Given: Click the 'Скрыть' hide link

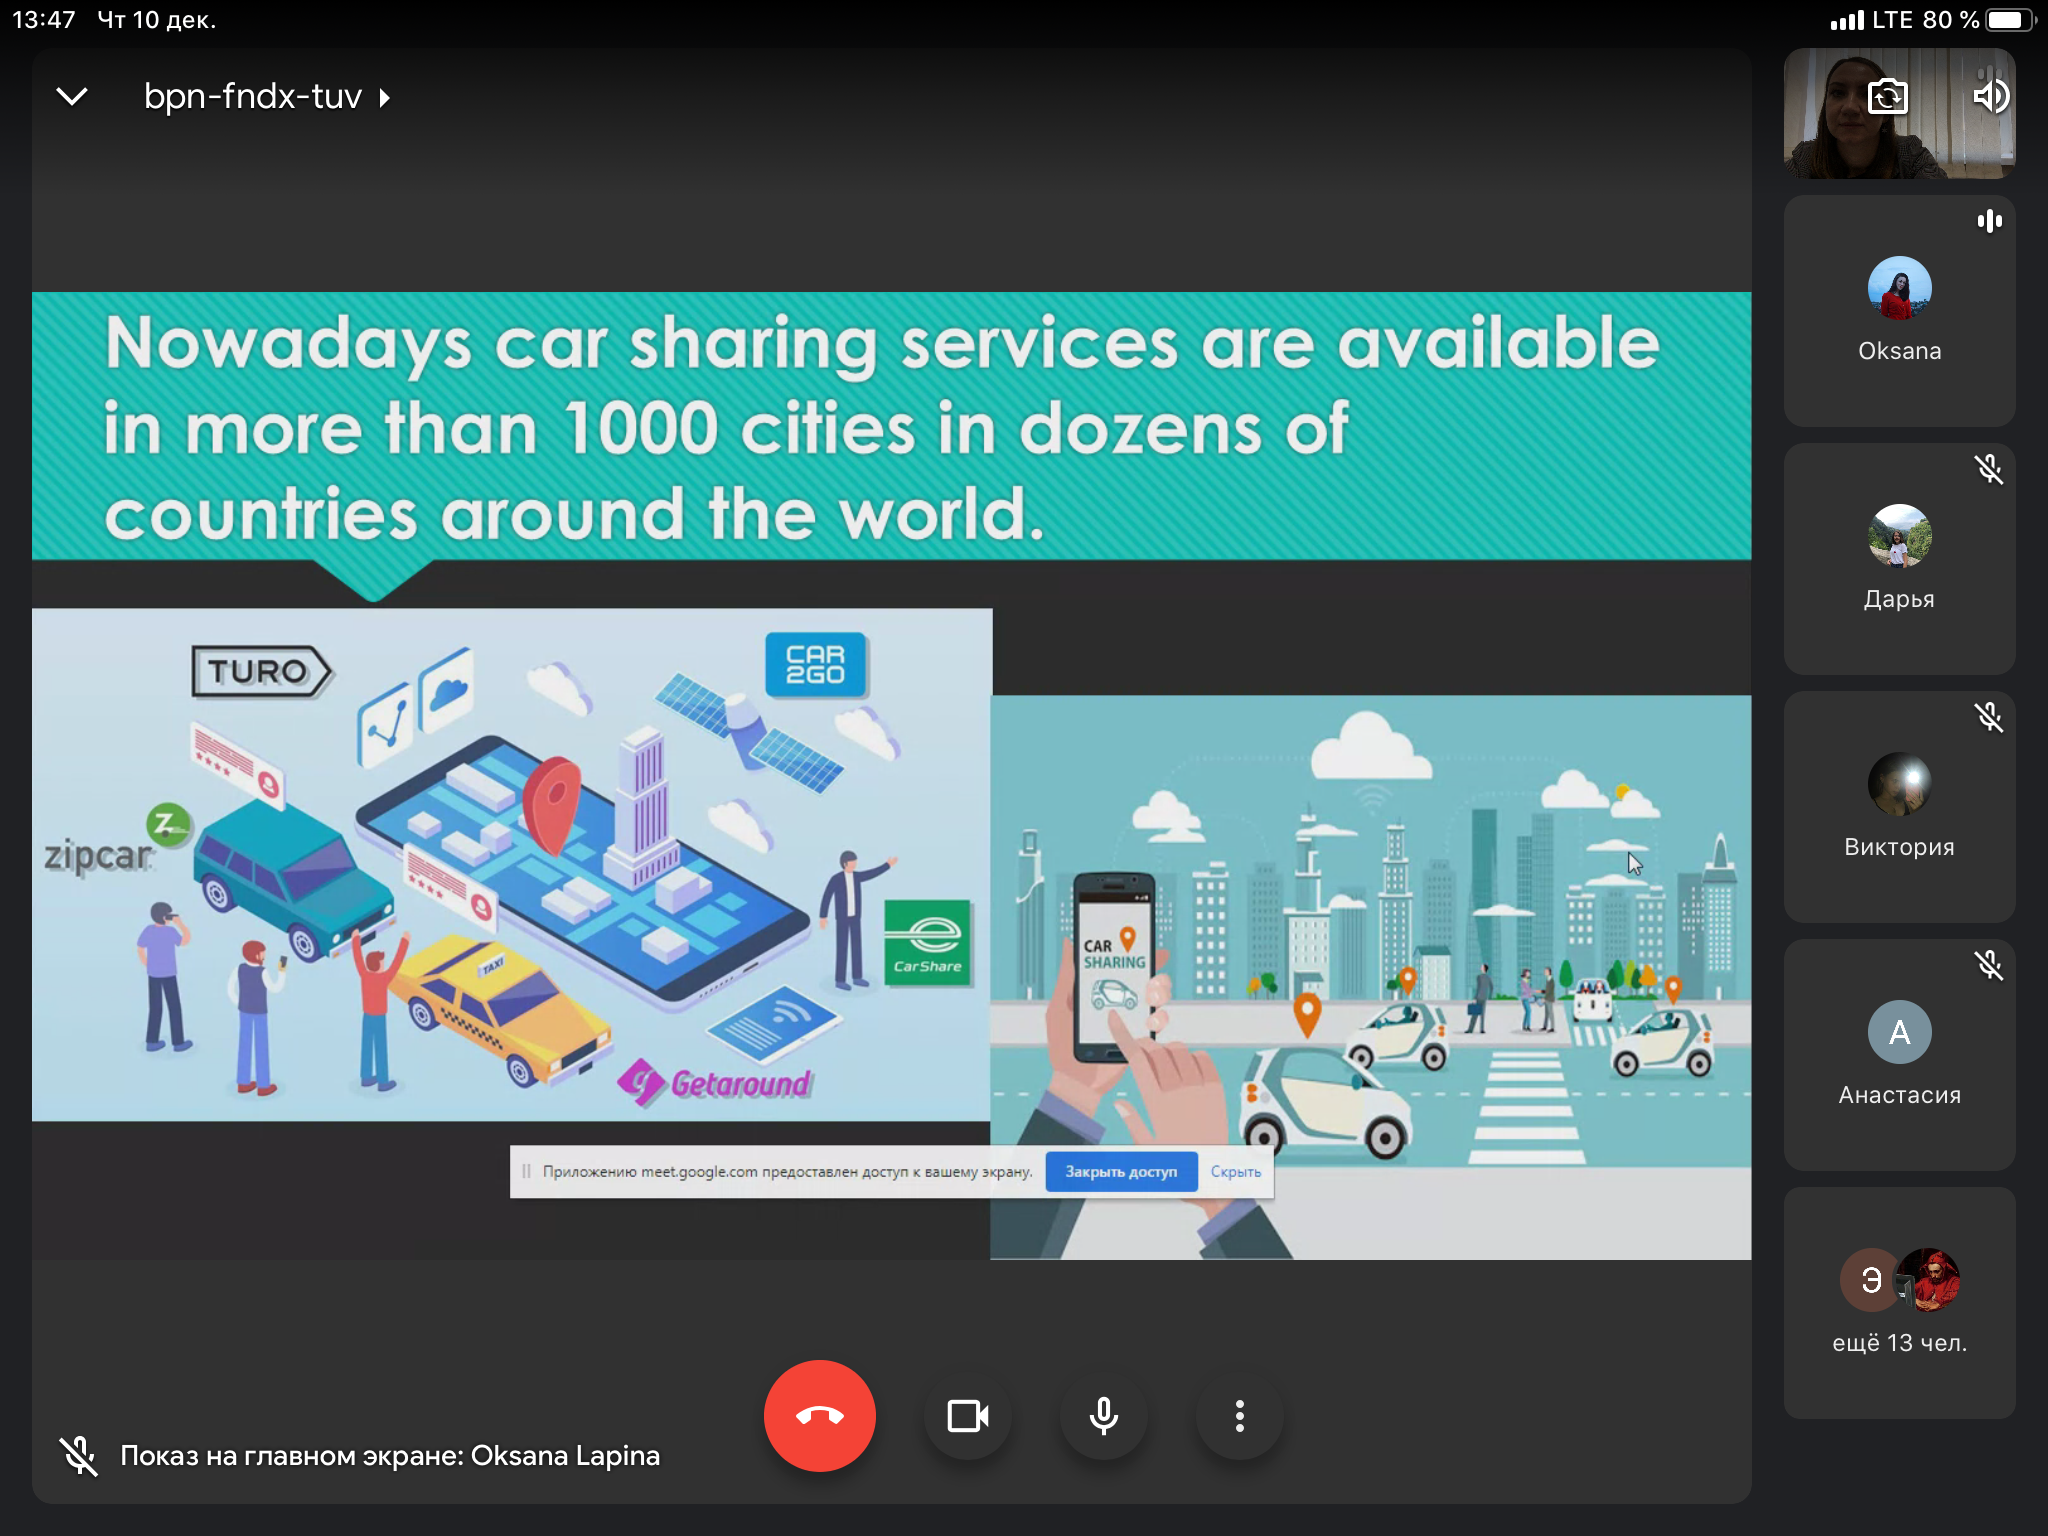Looking at the screenshot, I should pyautogui.click(x=1236, y=1172).
